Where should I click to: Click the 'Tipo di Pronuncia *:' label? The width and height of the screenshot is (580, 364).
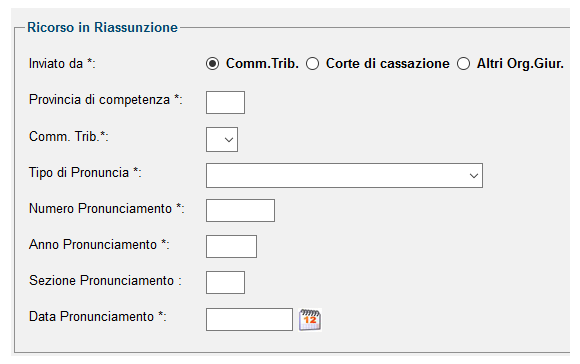tap(85, 172)
